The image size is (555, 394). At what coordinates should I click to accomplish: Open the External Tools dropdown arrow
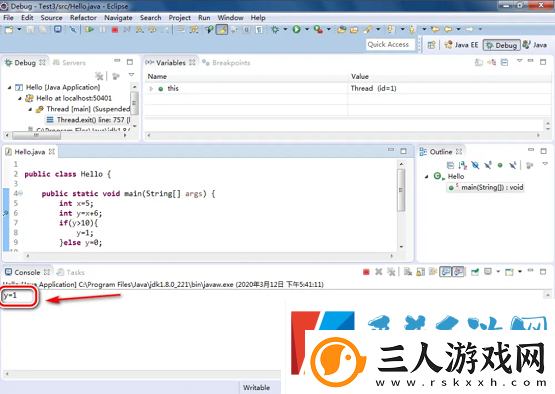click(x=328, y=29)
